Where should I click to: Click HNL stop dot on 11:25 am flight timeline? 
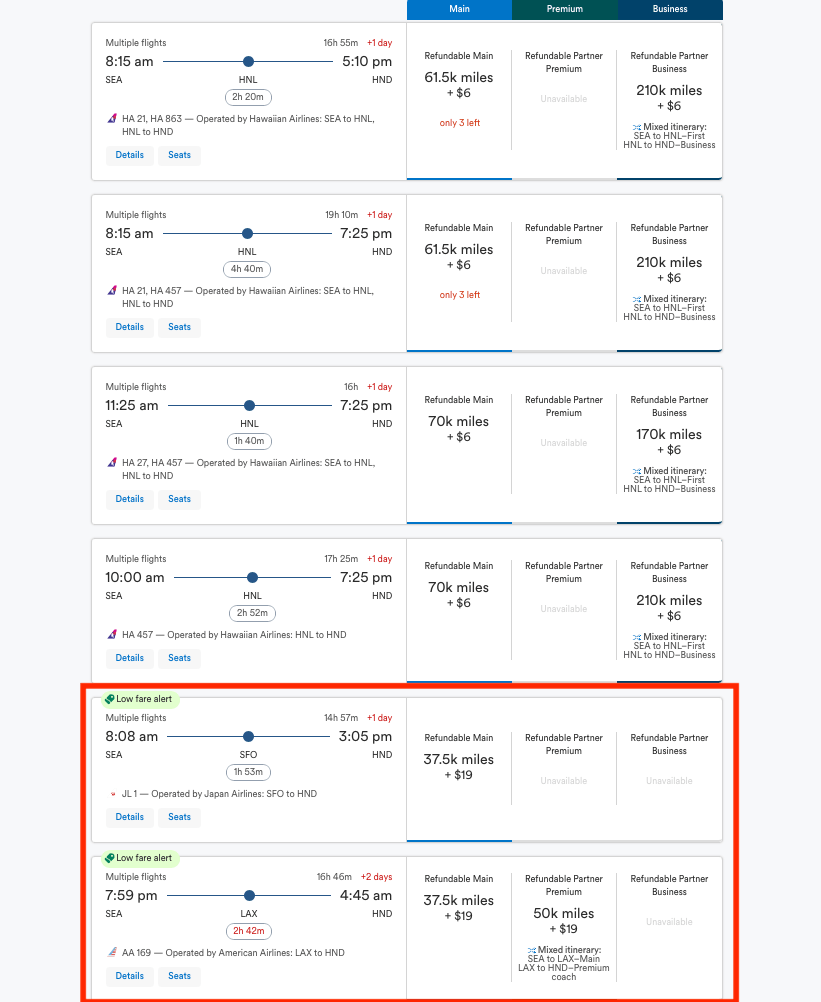pos(249,406)
